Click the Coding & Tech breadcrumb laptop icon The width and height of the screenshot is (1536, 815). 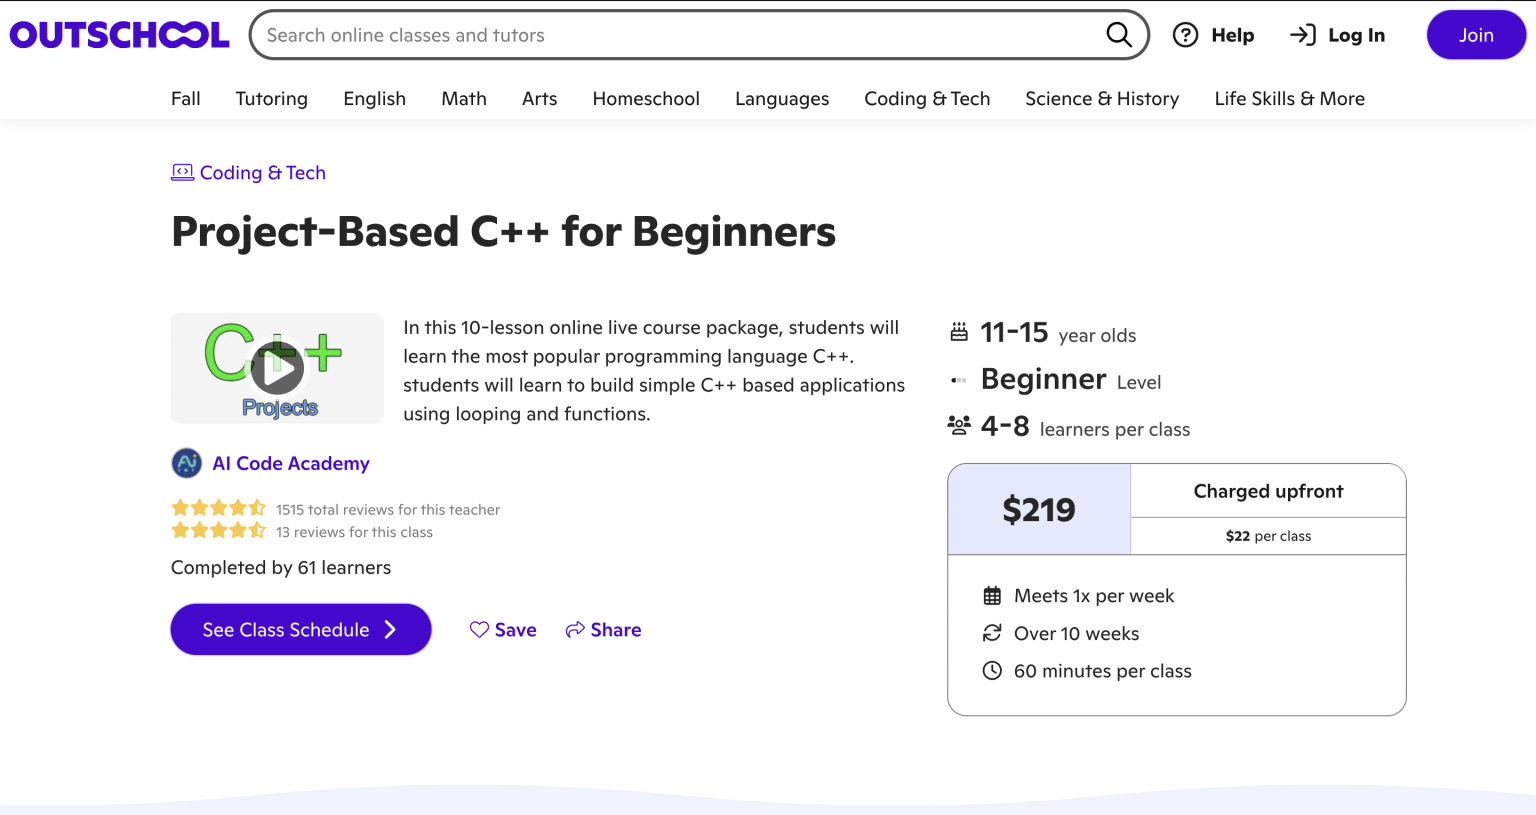182,171
